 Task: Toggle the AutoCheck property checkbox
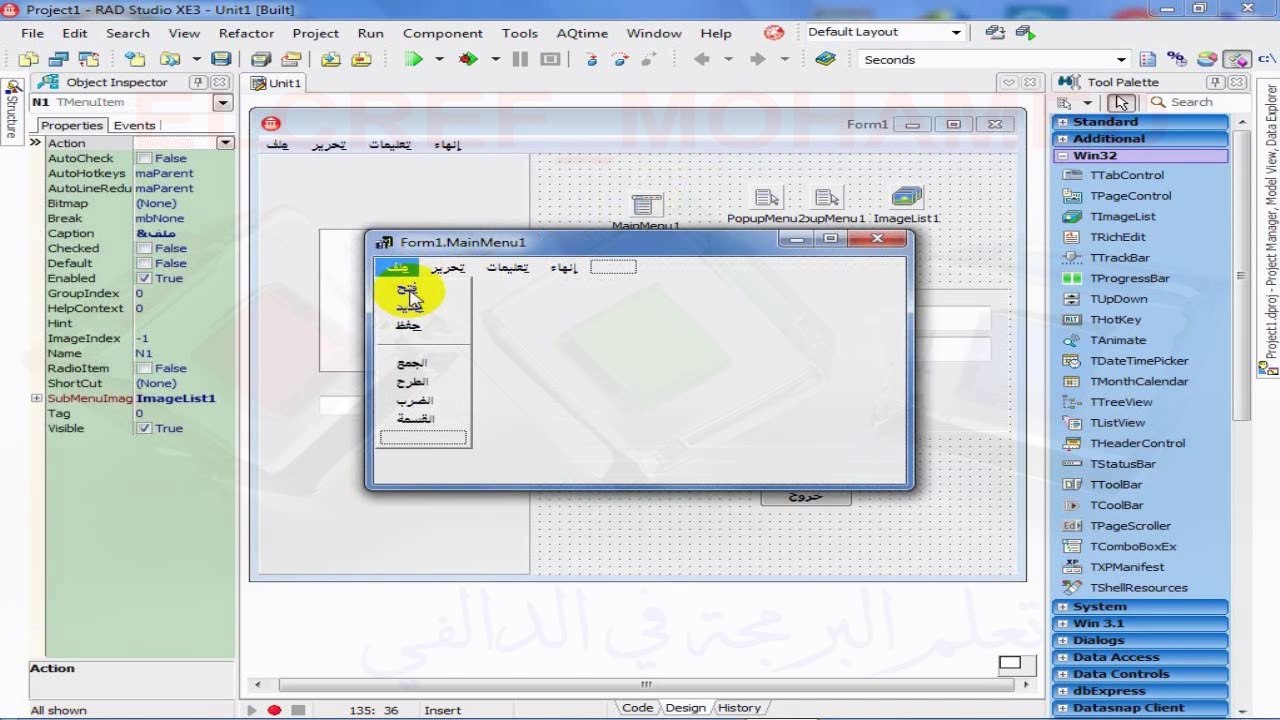tap(144, 158)
